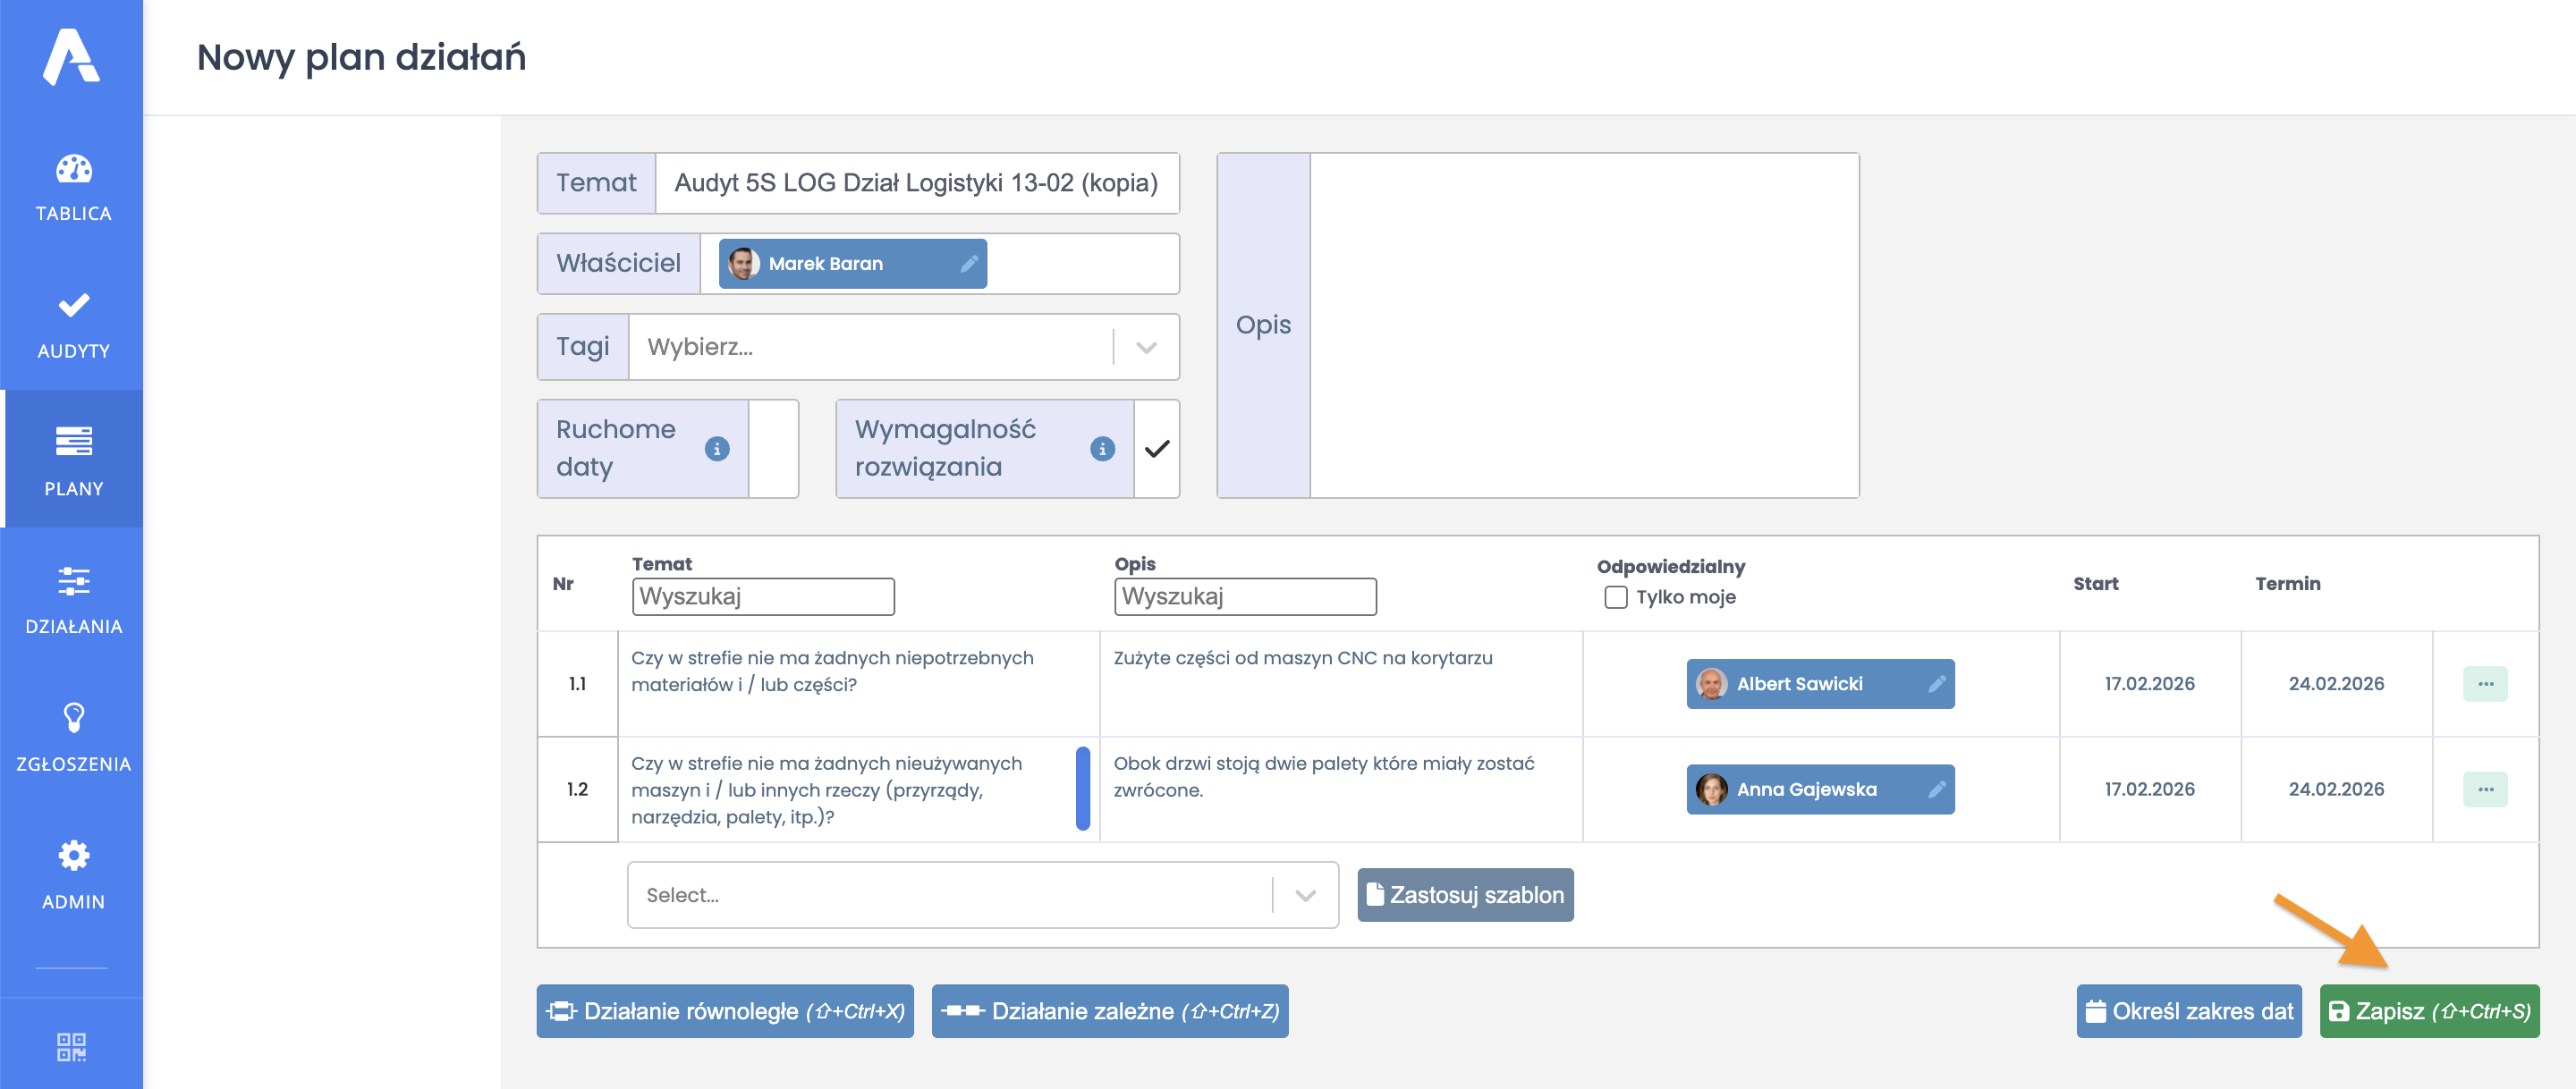Screen dimensions: 2576x1089
Task: Click the QR code icon in sidebar
Action: [72, 1046]
